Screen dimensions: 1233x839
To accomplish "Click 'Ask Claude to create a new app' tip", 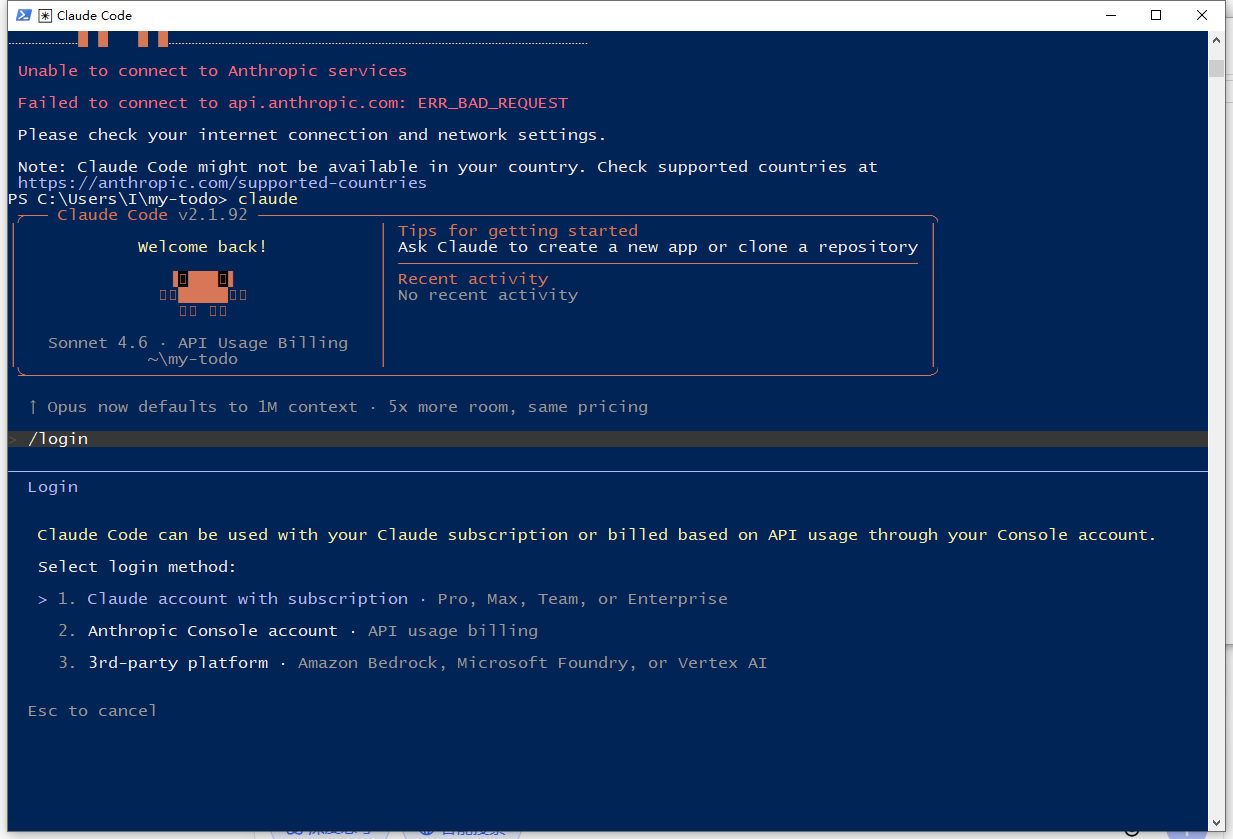I will pos(658,247).
